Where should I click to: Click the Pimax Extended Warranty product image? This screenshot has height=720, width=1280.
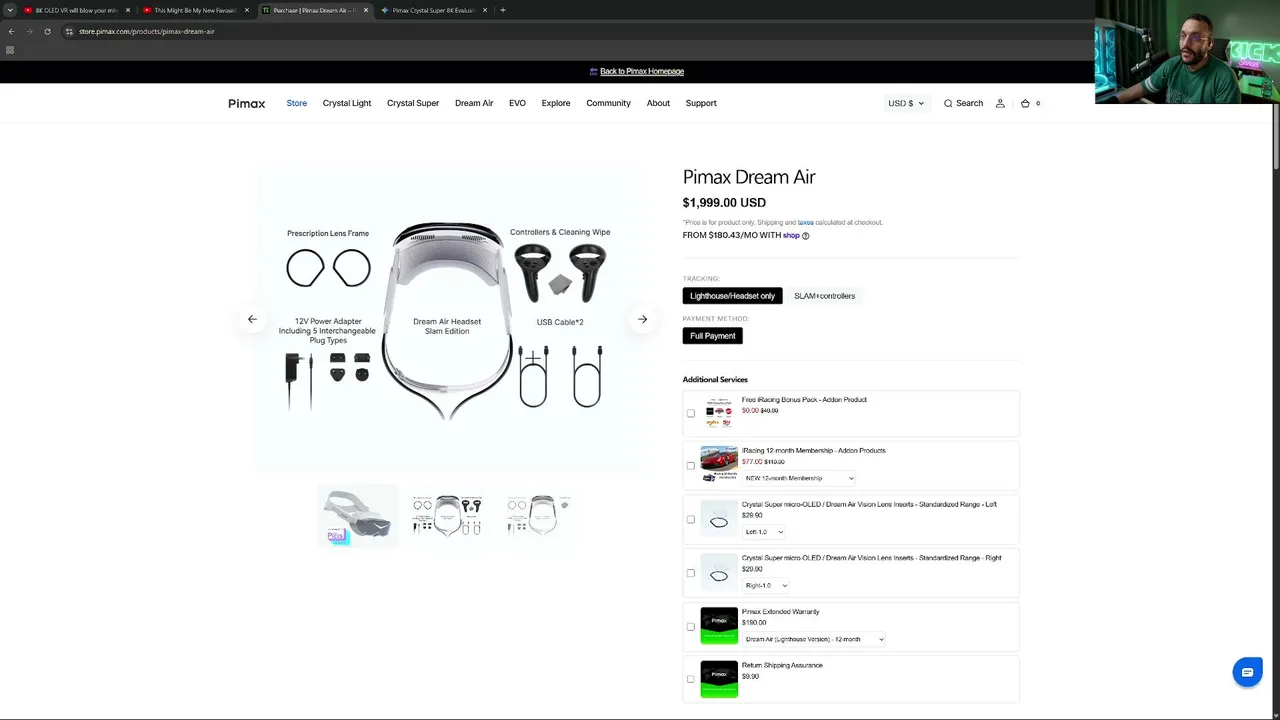719,626
